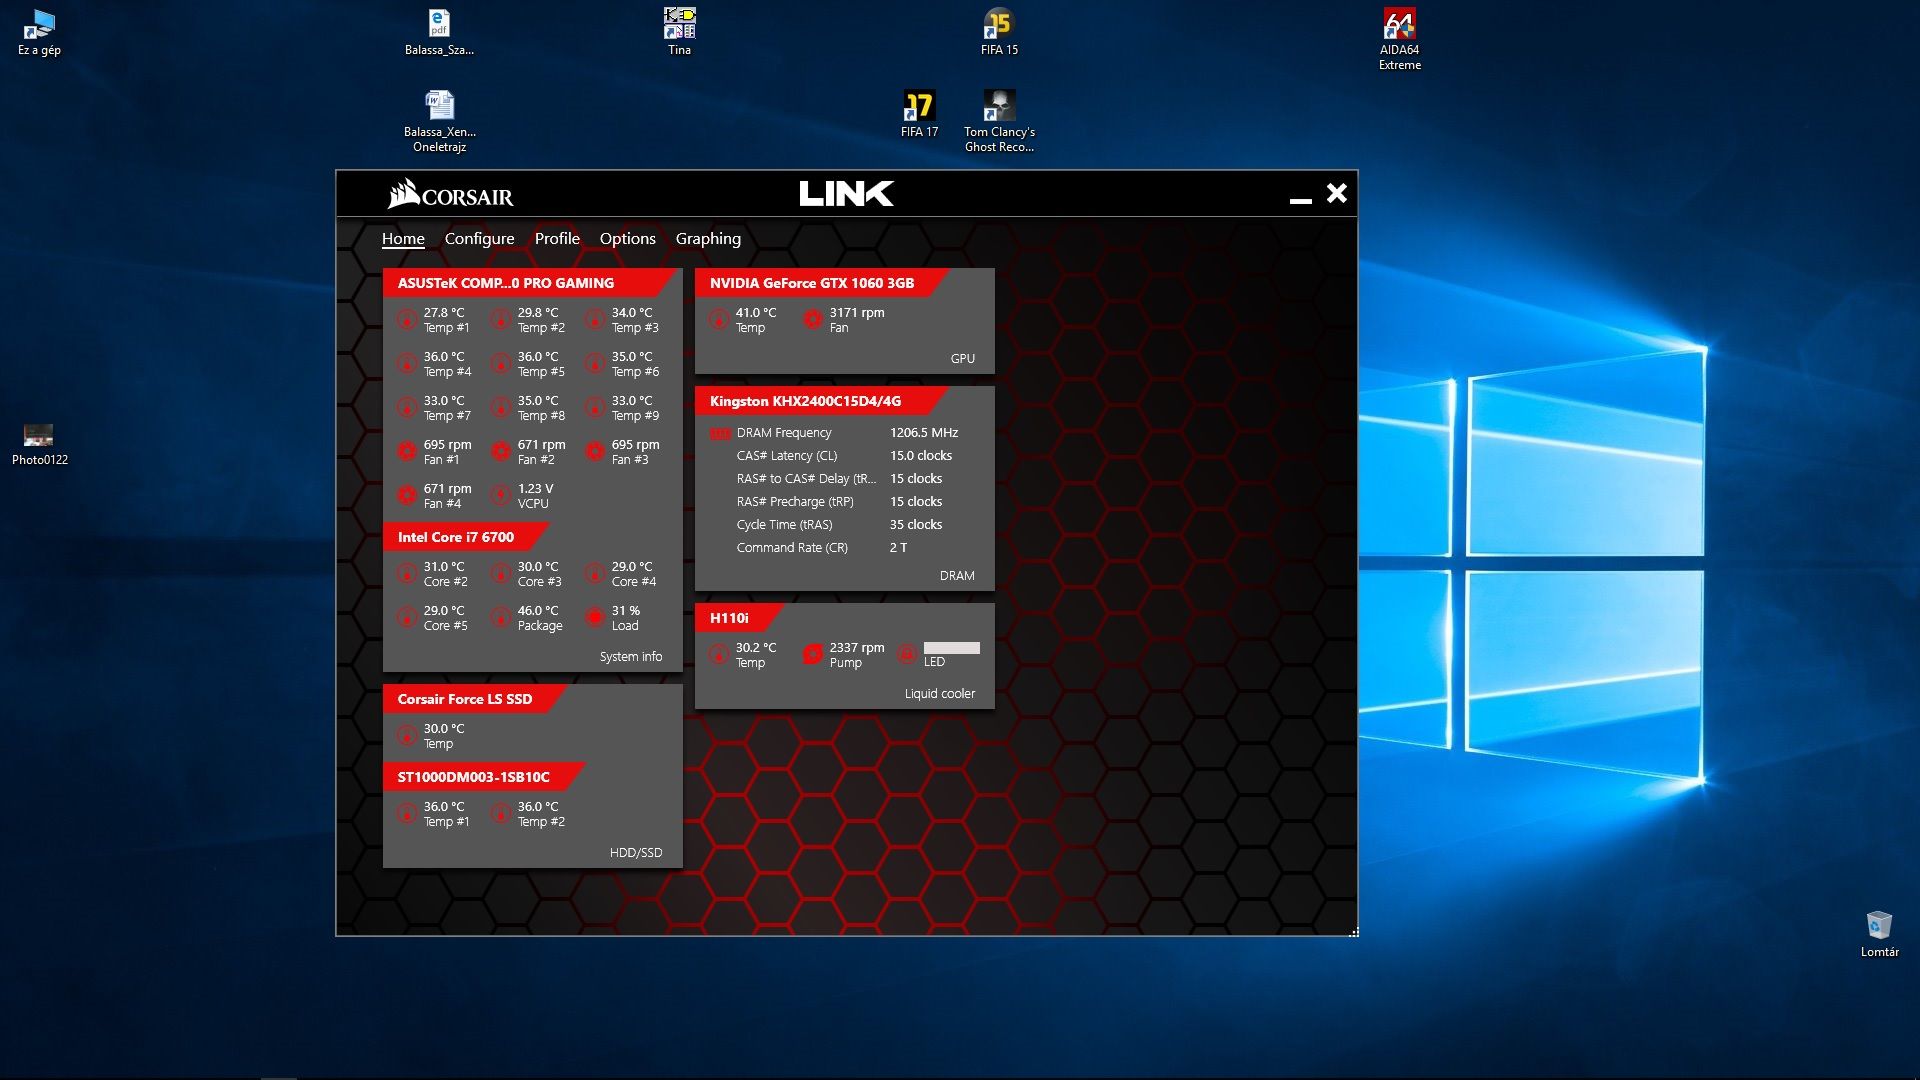
Task: Select the Photo0122 desktop thumbnail
Action: pyautogui.click(x=39, y=445)
